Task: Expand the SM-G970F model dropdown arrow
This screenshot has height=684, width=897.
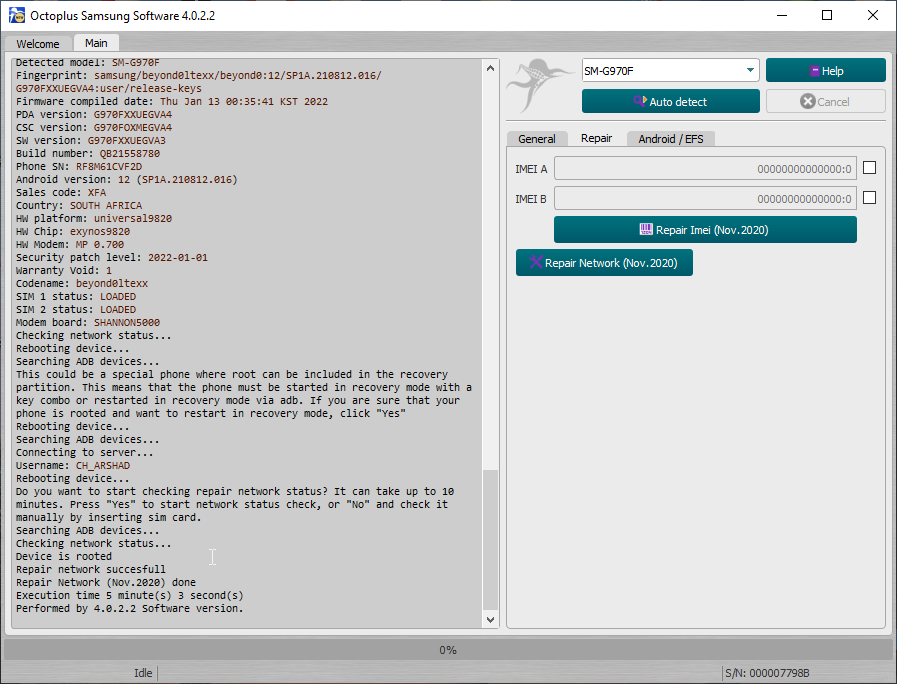Action: (750, 70)
